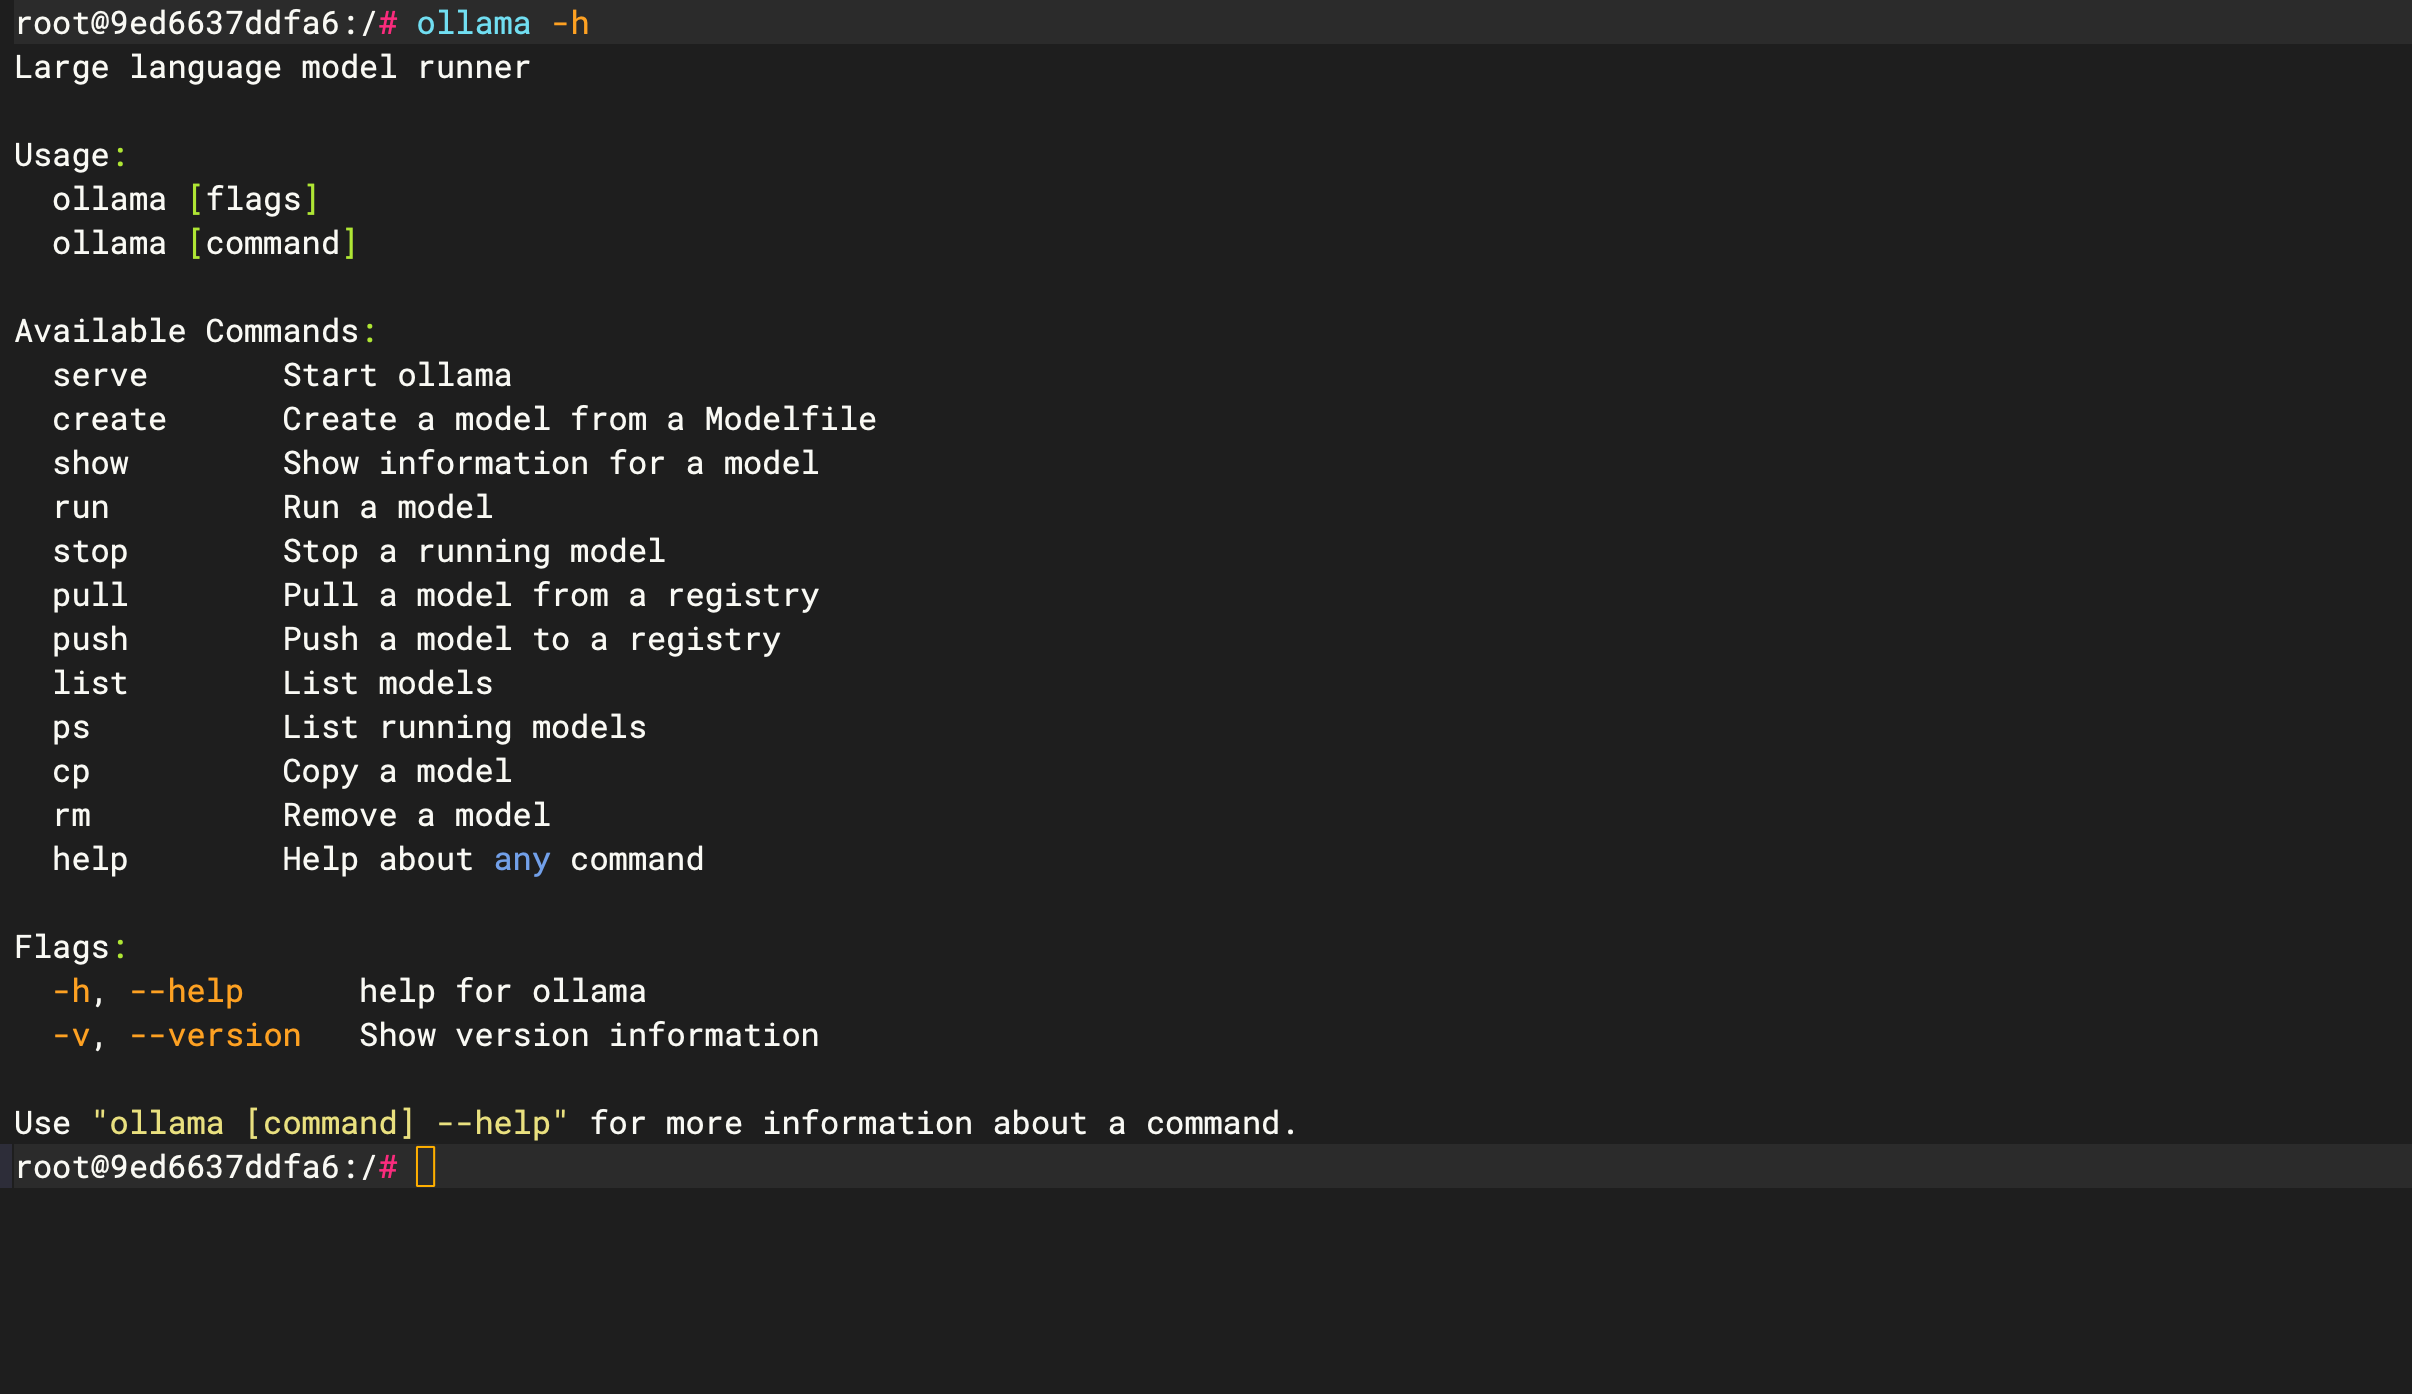
Task: Click the 'Available Commands' heading
Action: tap(187, 331)
